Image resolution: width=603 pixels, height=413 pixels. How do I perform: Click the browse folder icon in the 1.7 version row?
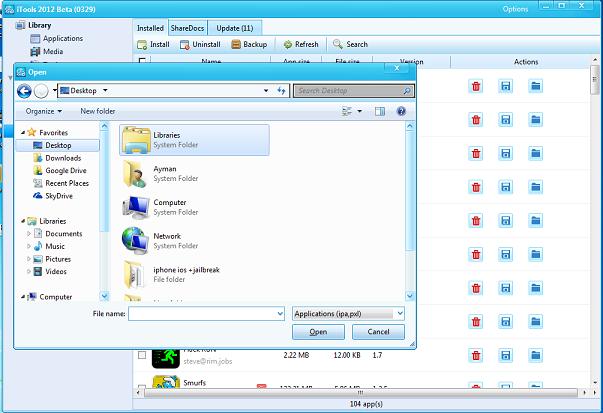[x=535, y=355]
